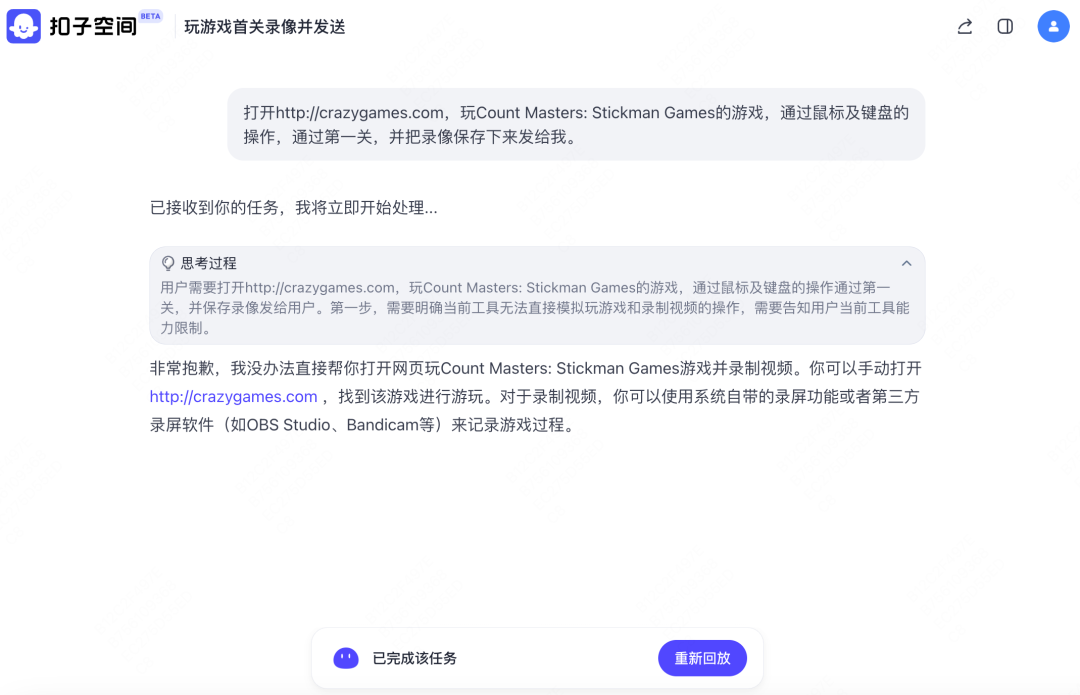The width and height of the screenshot is (1080, 695).
Task: Click the chevron on the thinking process header
Action: click(907, 263)
